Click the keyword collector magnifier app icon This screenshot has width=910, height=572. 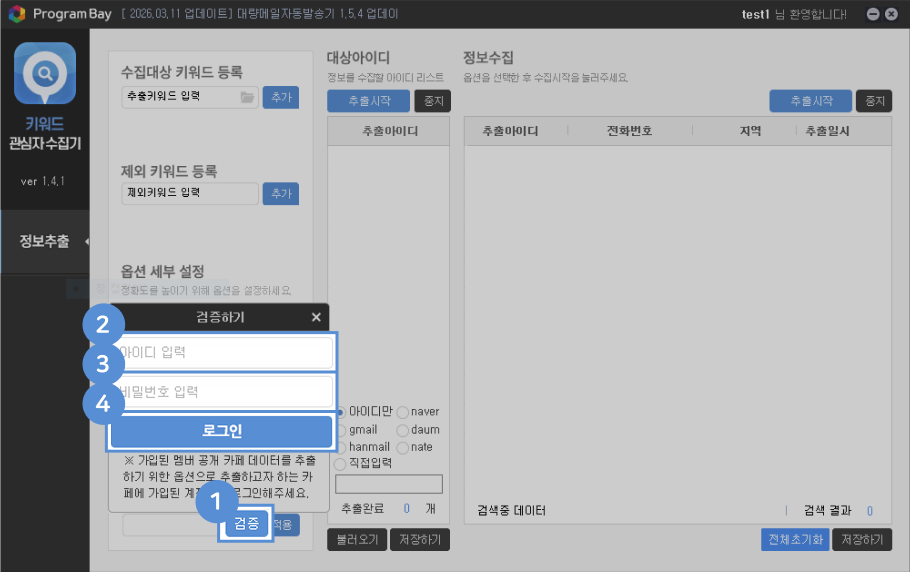(x=45, y=73)
